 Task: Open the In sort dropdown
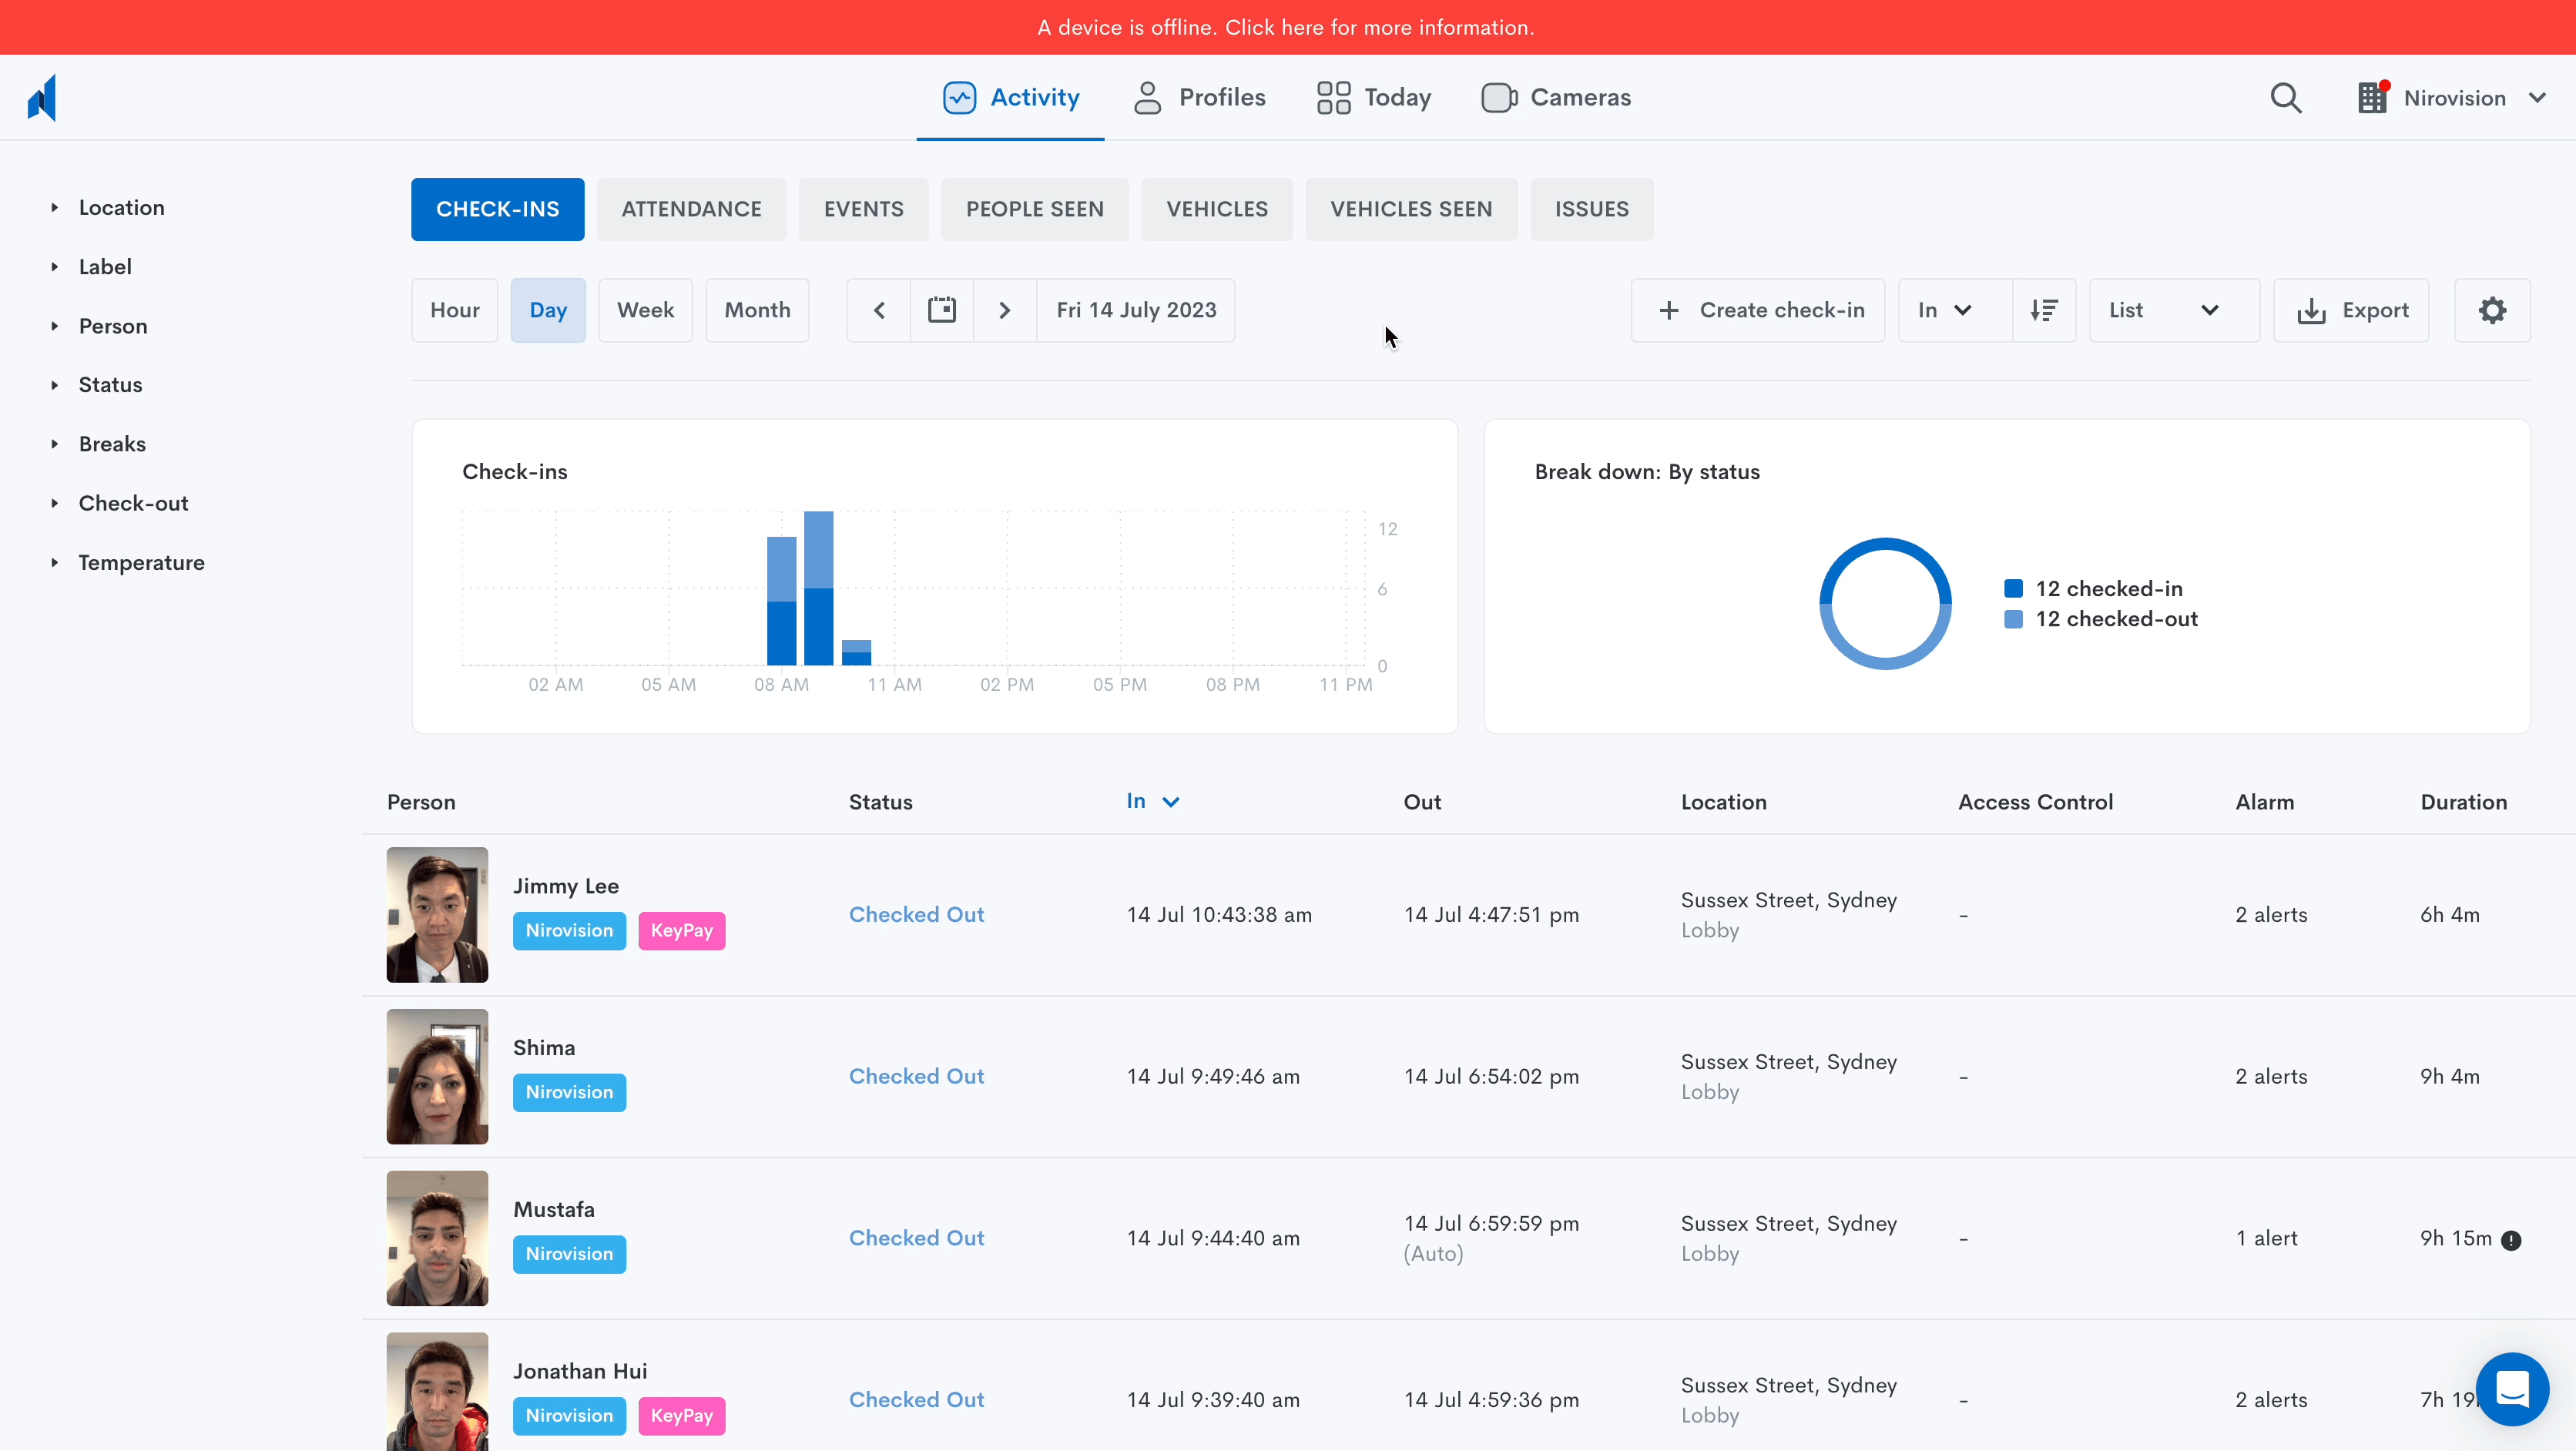pyautogui.click(x=1955, y=310)
